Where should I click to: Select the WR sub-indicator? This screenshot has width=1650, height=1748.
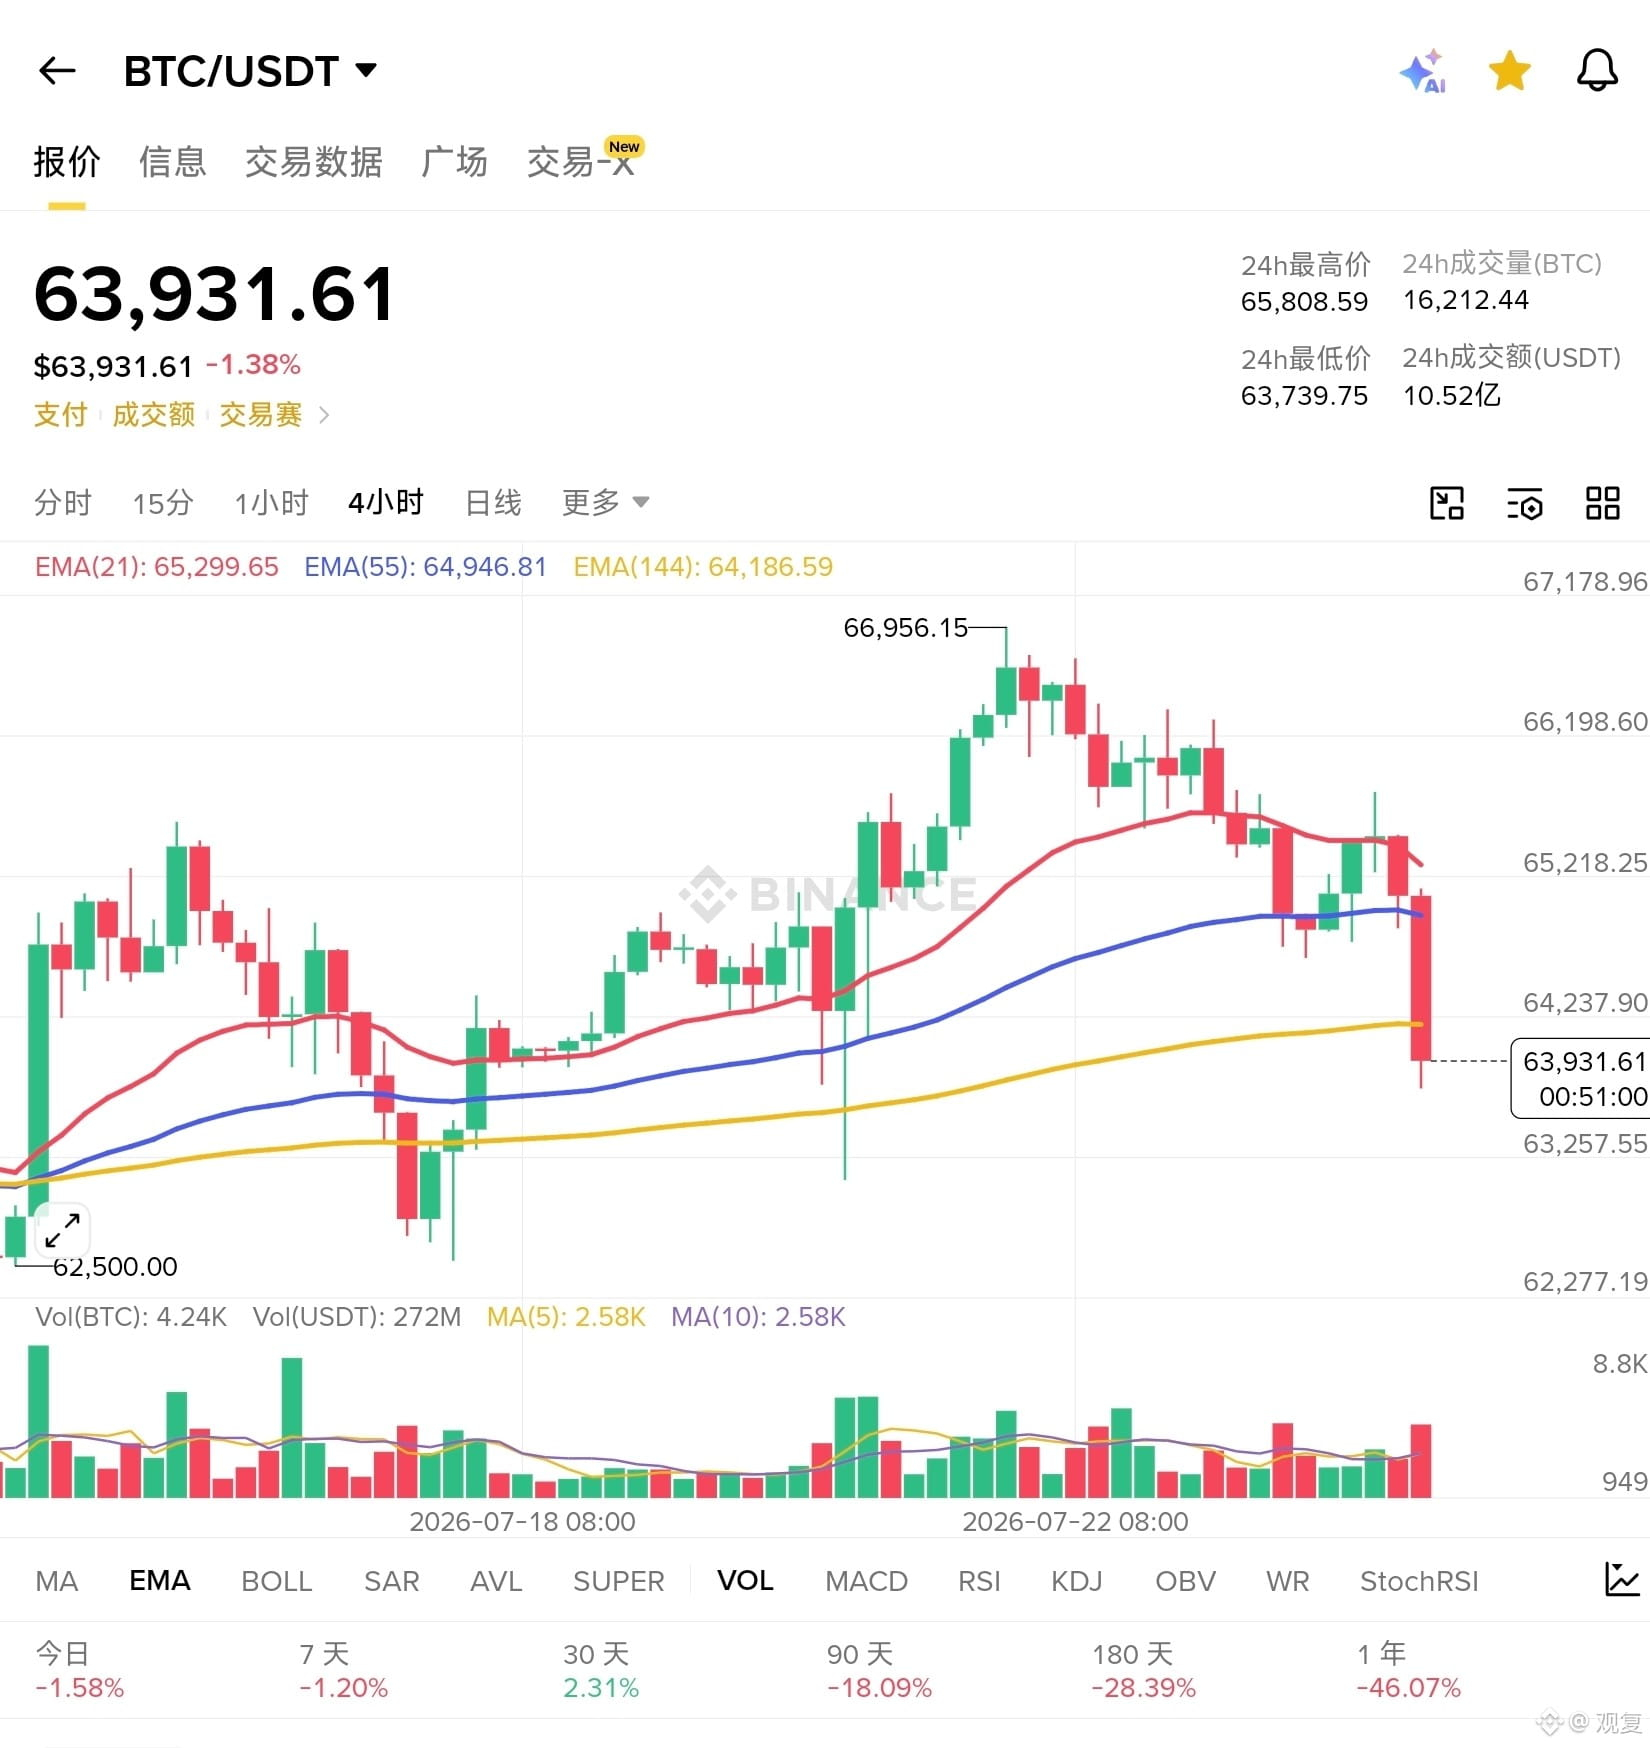1287,1581
